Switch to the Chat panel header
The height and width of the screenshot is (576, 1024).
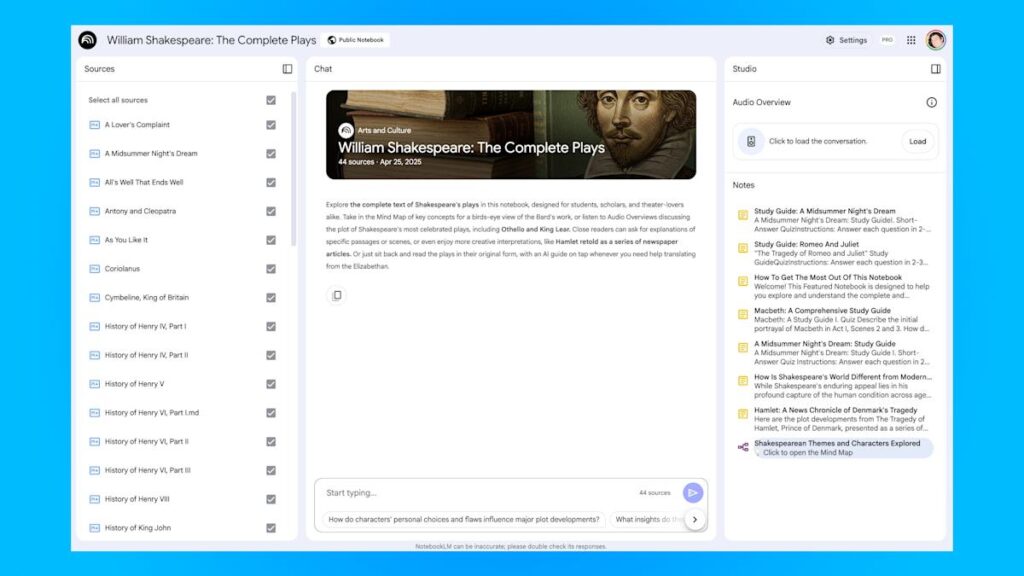322,68
